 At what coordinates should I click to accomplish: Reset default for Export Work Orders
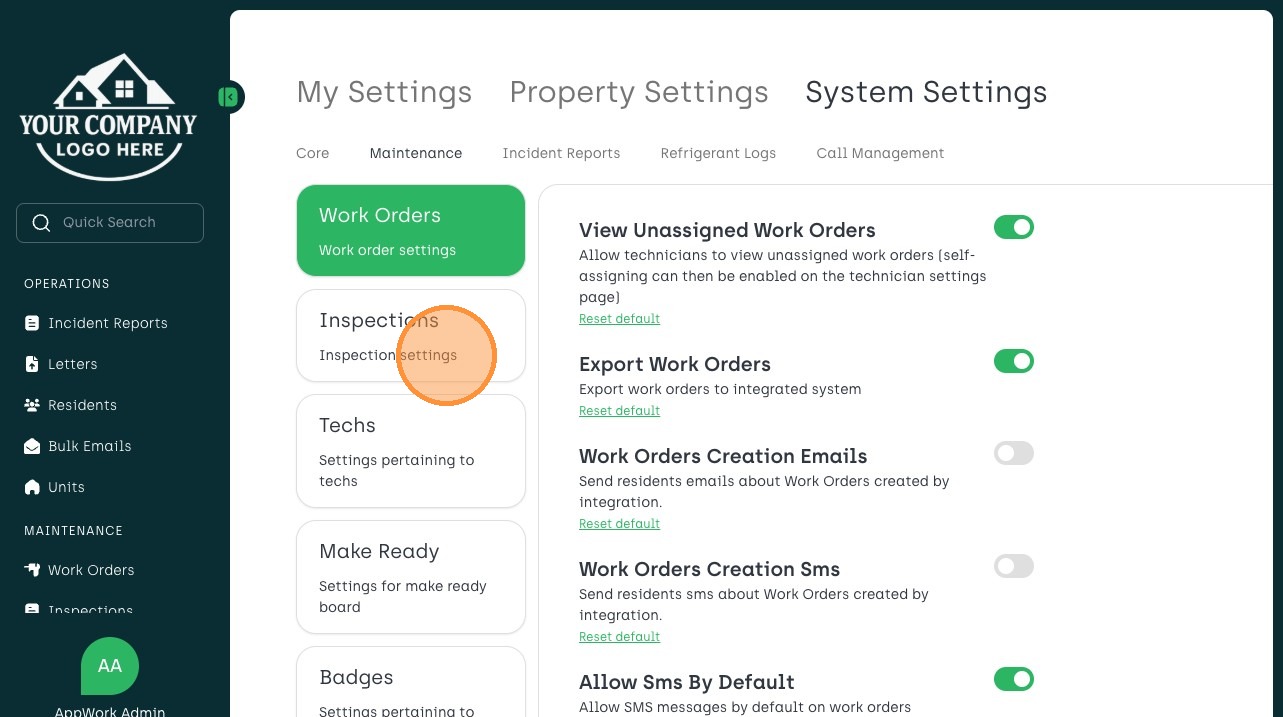[x=619, y=411]
